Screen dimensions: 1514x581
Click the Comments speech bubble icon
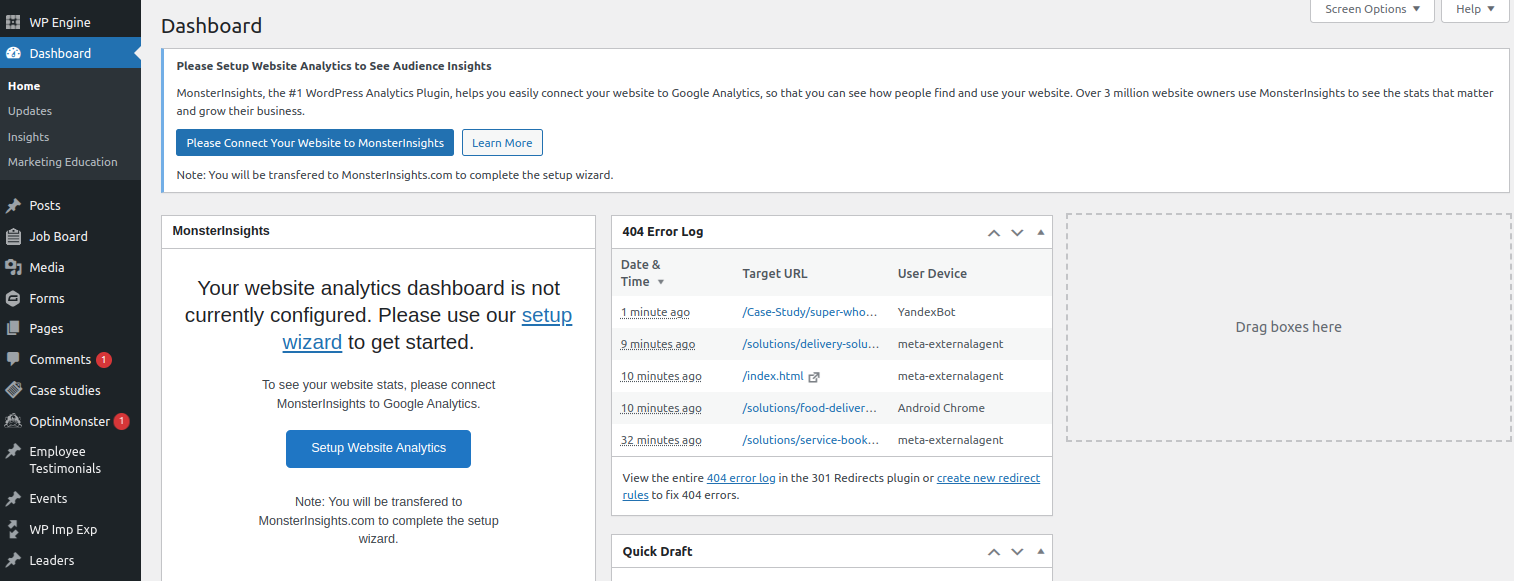[x=13, y=359]
